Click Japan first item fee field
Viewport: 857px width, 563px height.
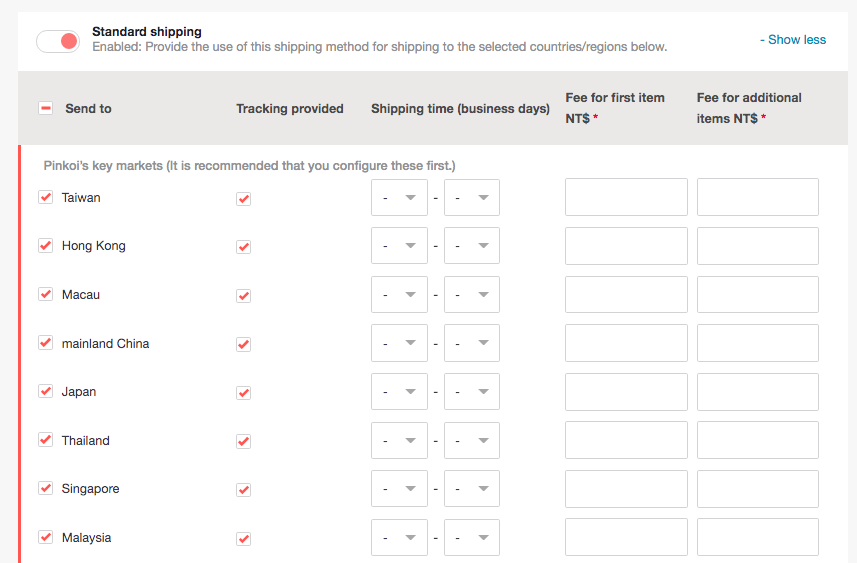pos(626,392)
